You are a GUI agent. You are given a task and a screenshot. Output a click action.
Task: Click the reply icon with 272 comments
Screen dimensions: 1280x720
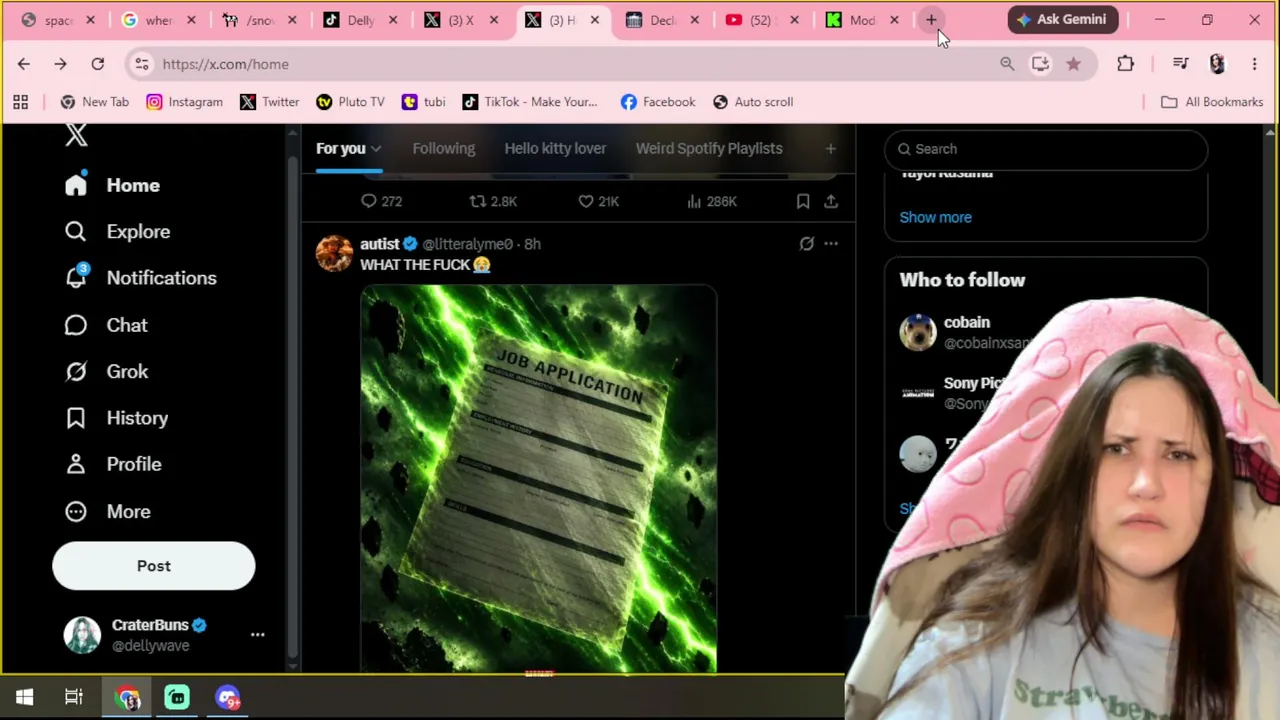click(381, 201)
